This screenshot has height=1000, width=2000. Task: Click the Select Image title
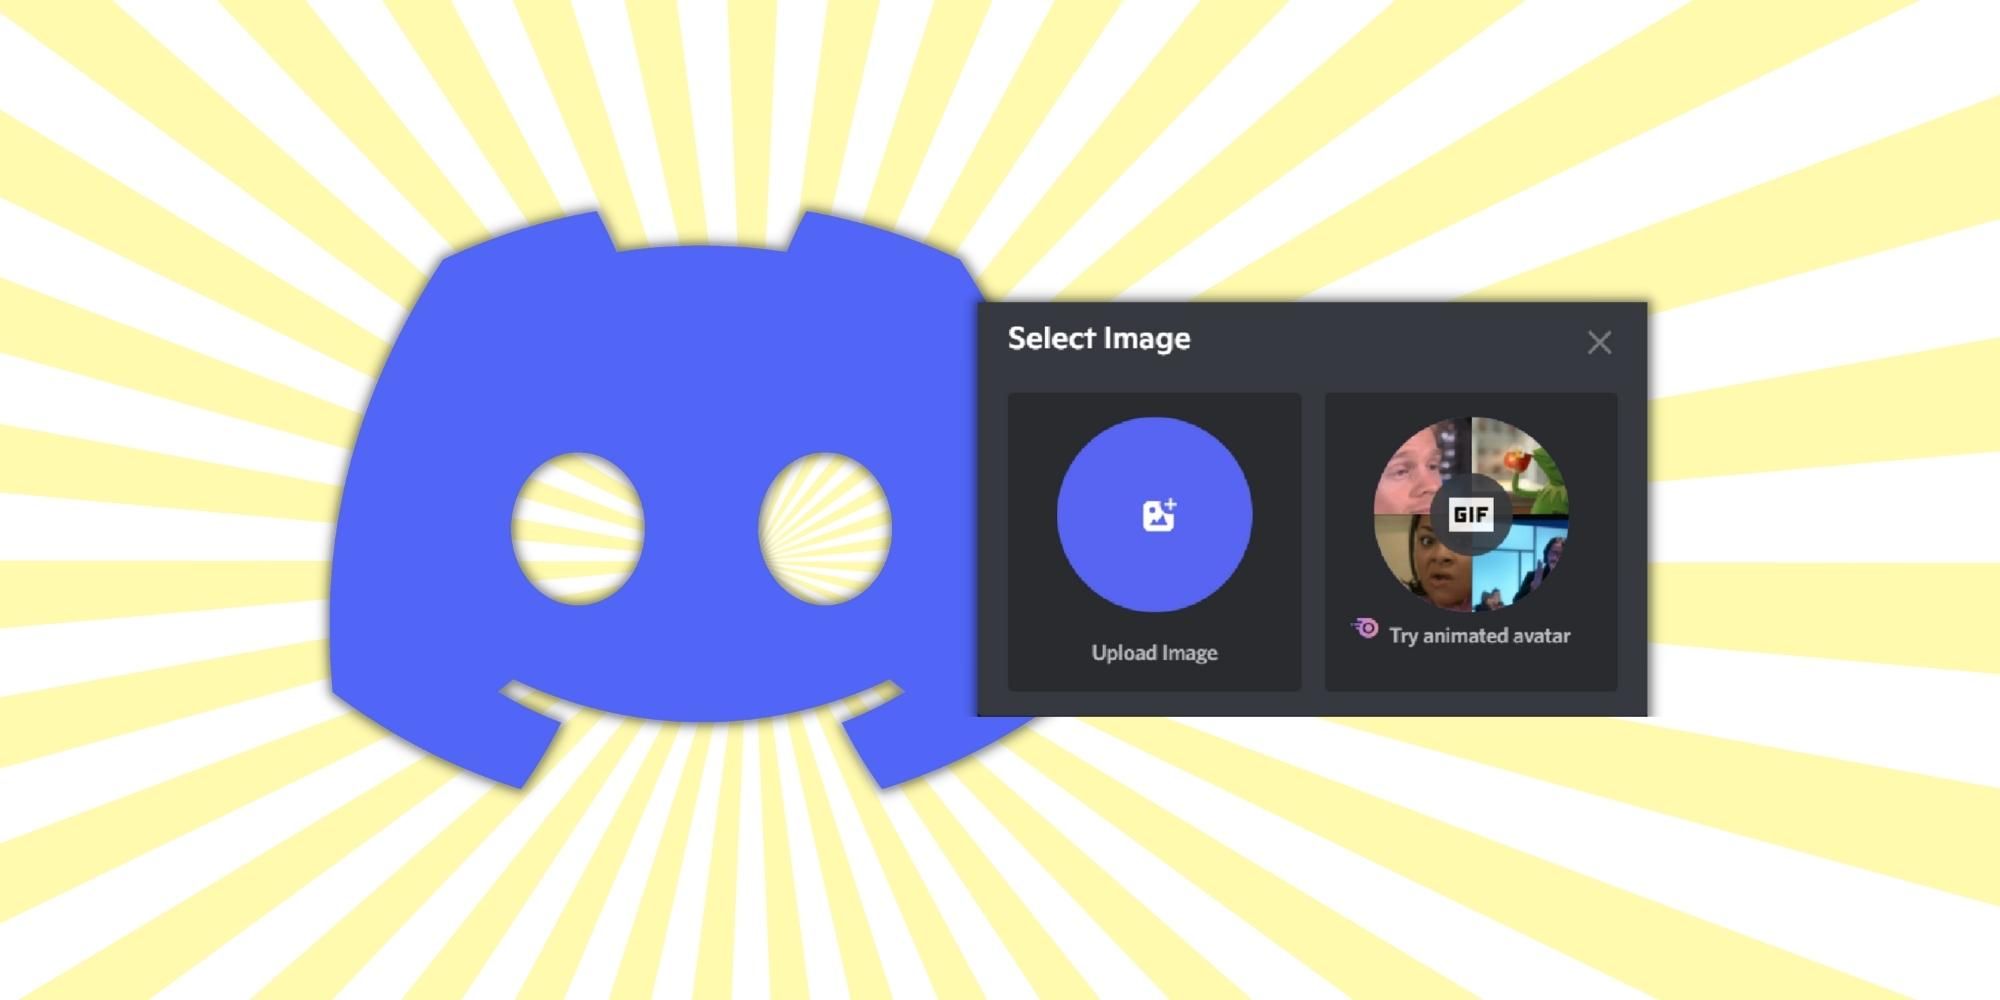pyautogui.click(x=1097, y=339)
